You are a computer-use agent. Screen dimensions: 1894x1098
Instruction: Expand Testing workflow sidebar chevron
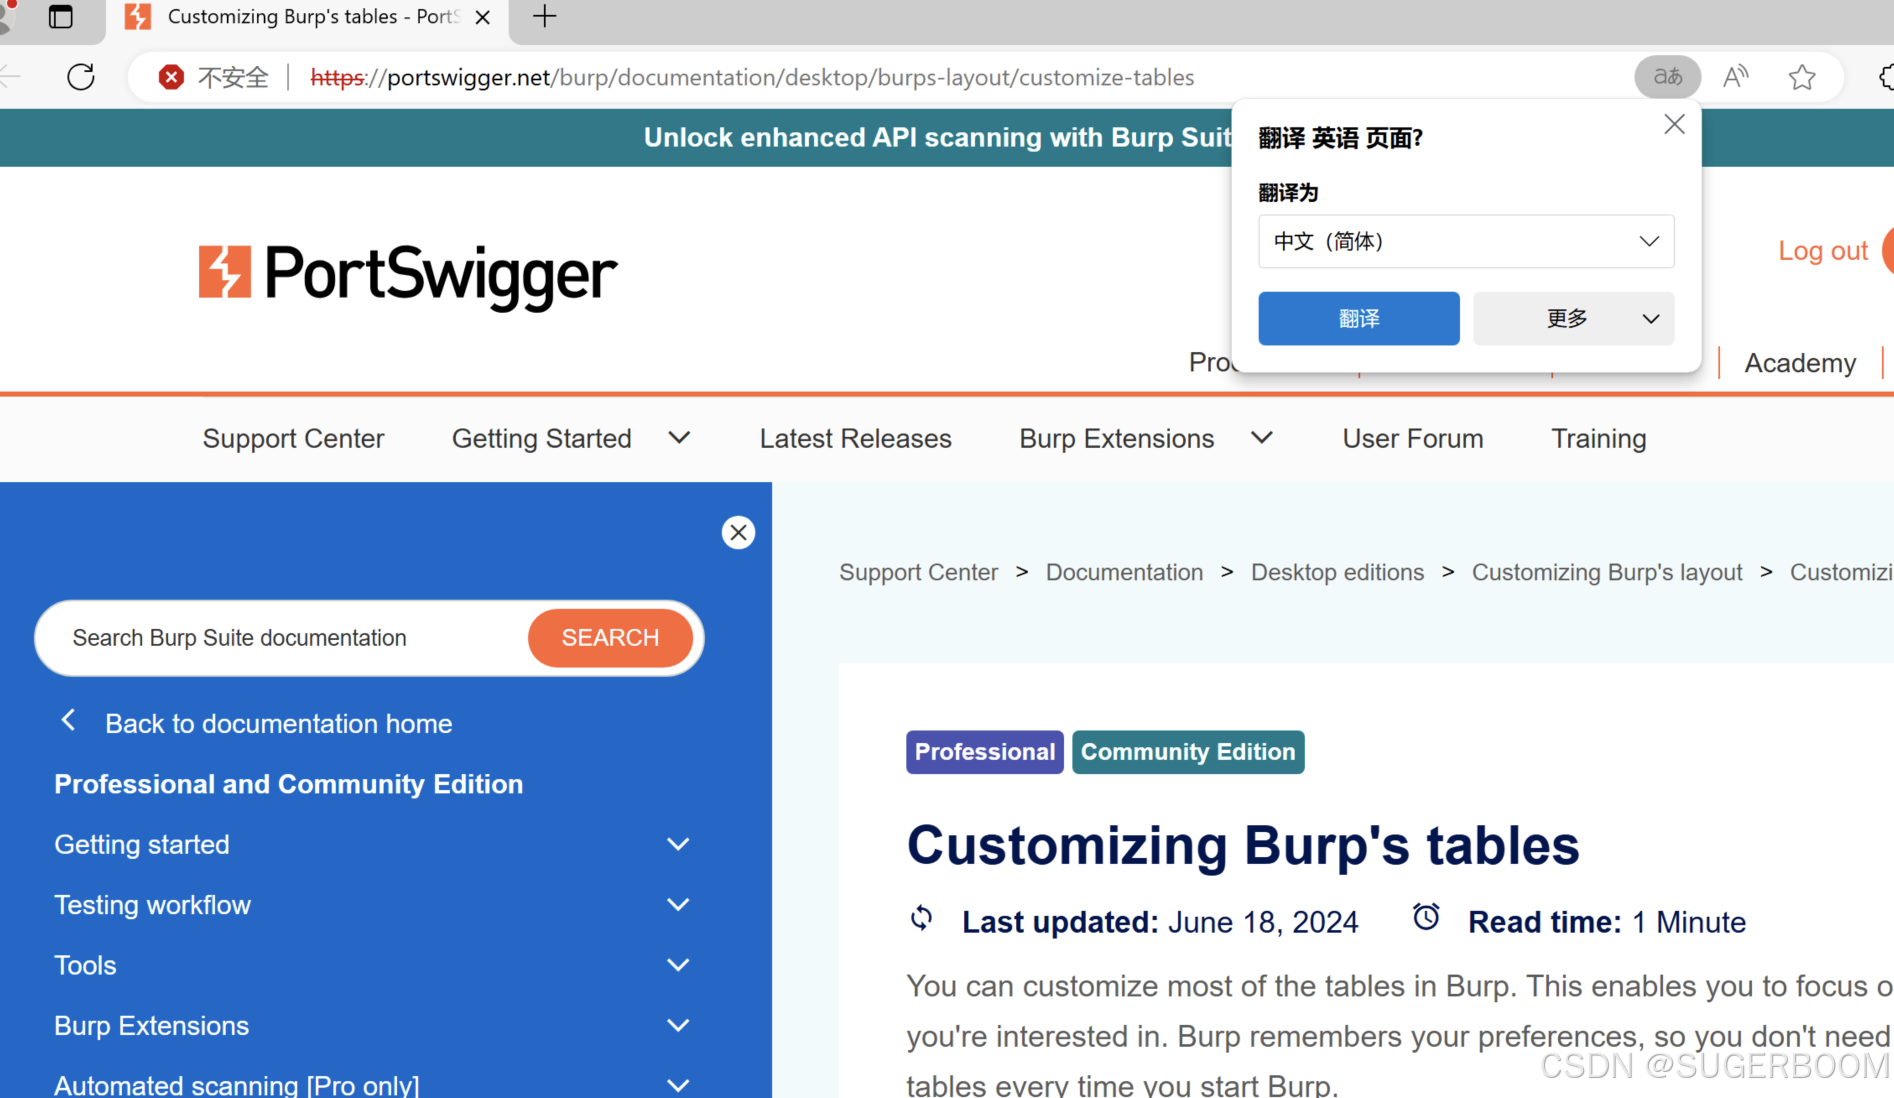pos(678,905)
